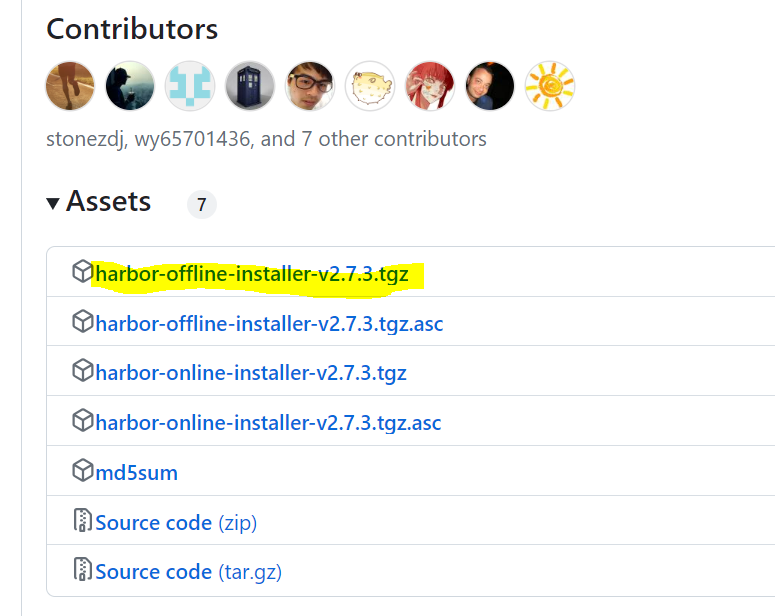
Task: Open the md5sum asset link
Action: coord(137,473)
